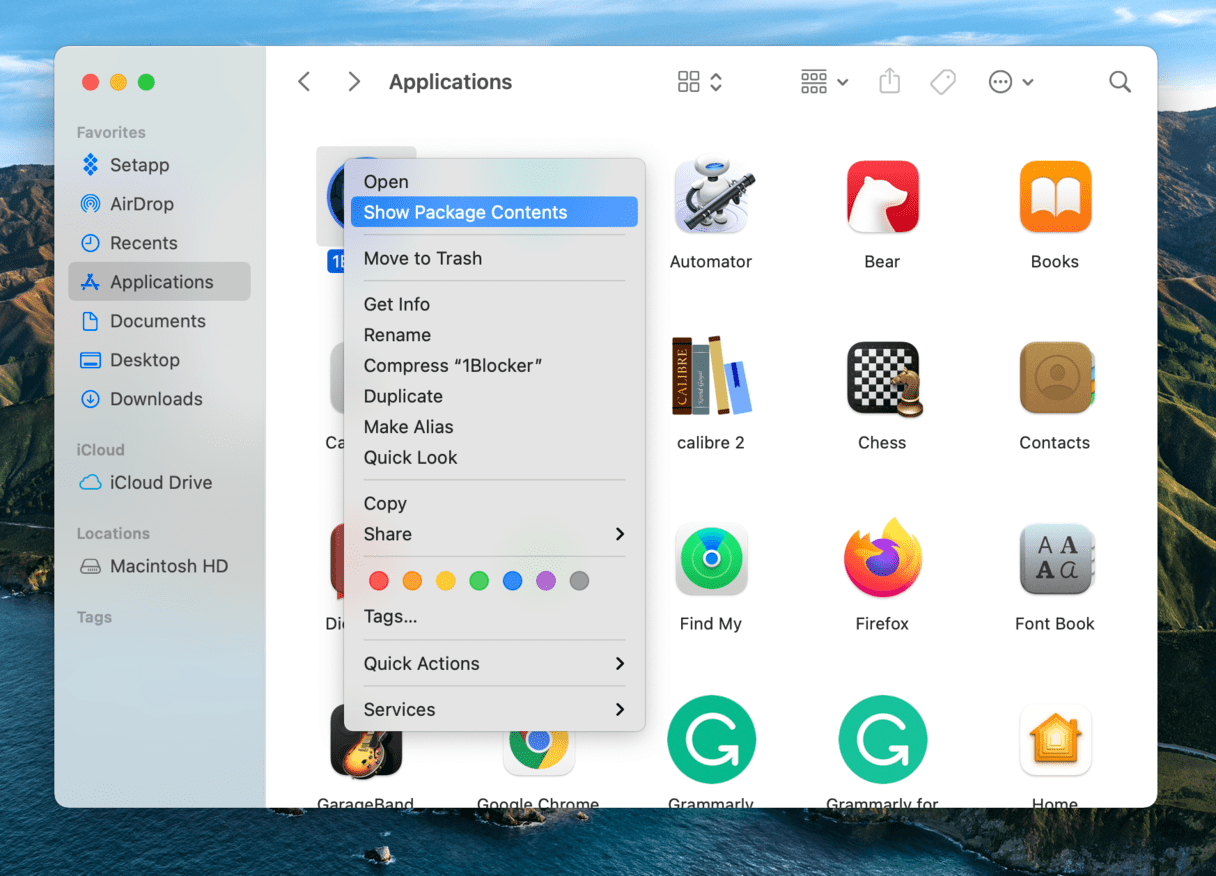This screenshot has width=1216, height=876.
Task: Apply the gray tag color
Action: (x=579, y=580)
